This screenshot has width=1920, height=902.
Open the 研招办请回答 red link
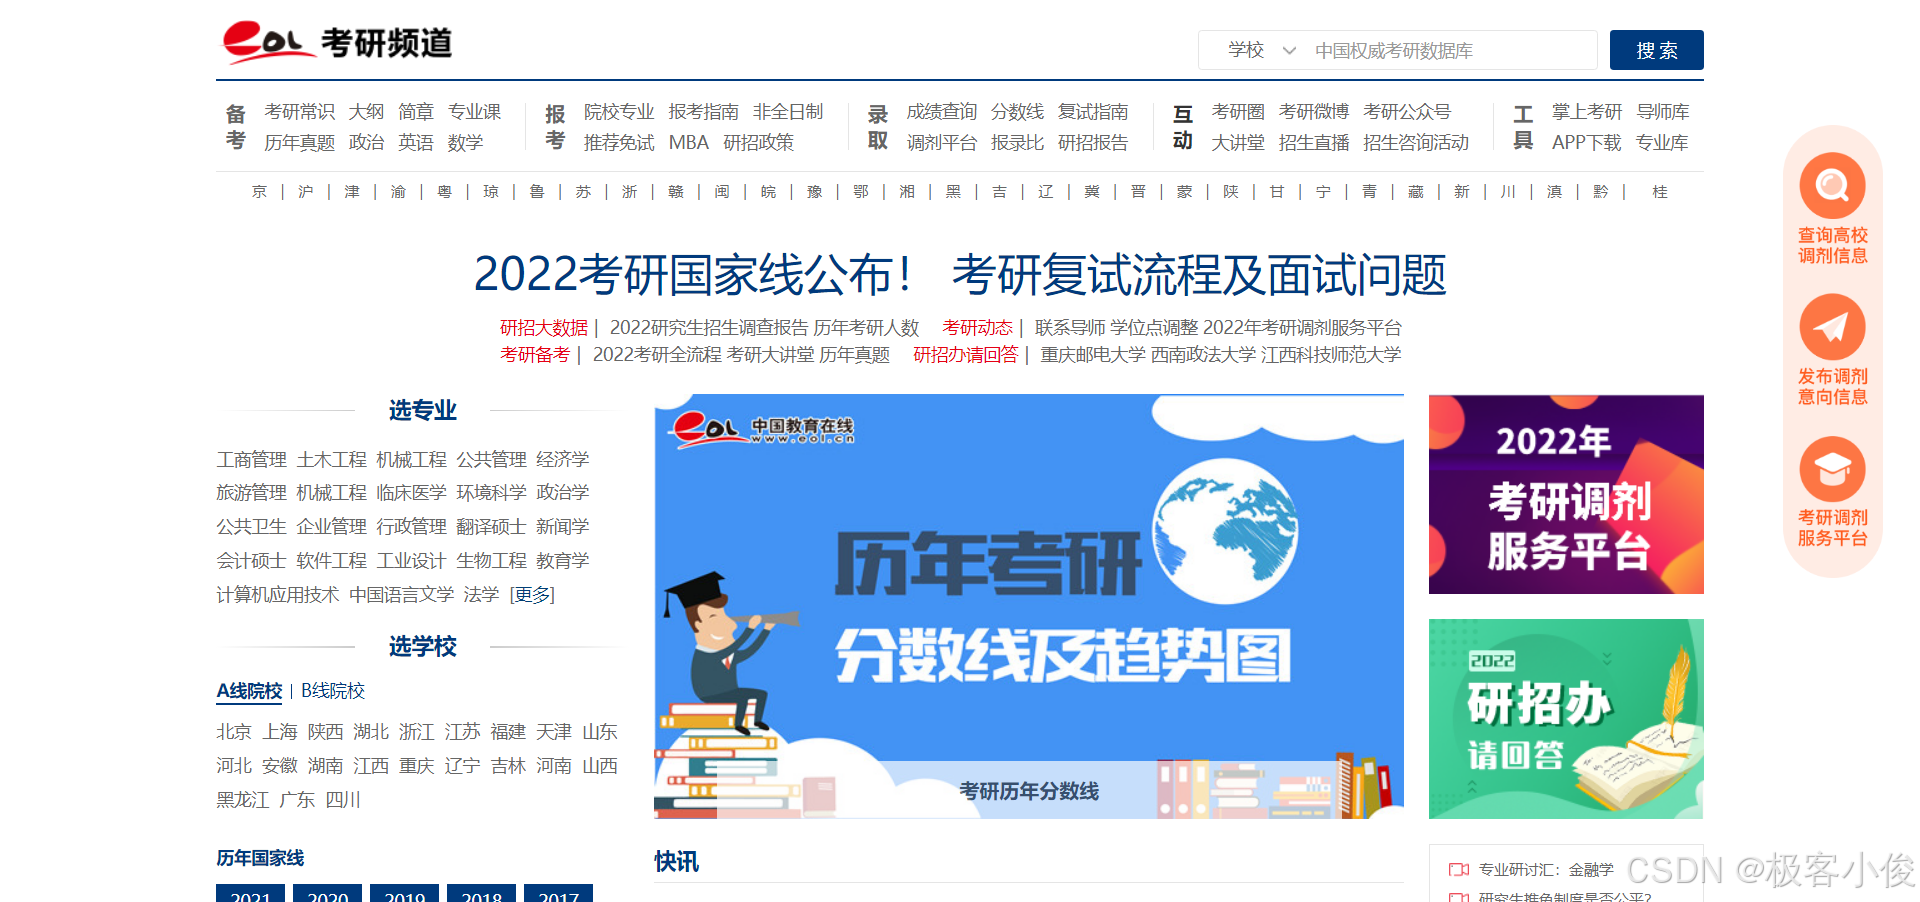click(965, 355)
